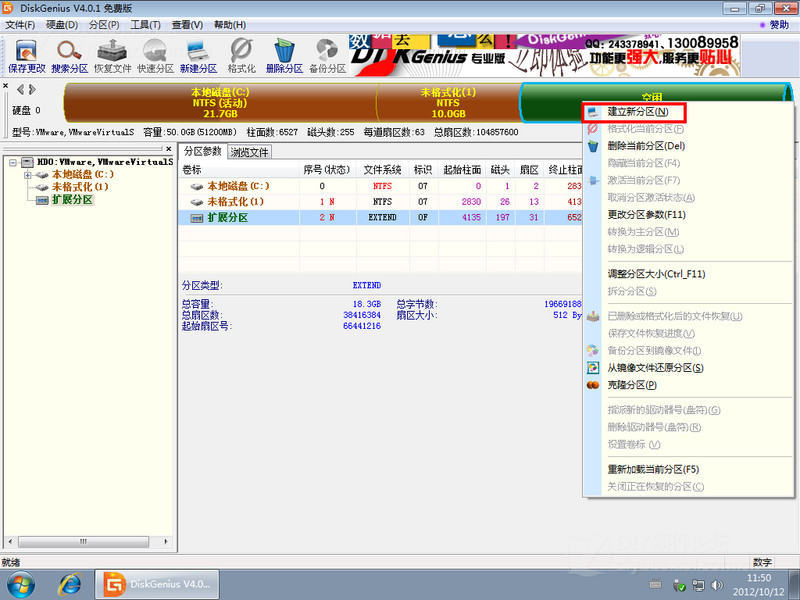Select 本地磁盘(C:) row in partition table
800x600 pixels.
tap(381, 186)
